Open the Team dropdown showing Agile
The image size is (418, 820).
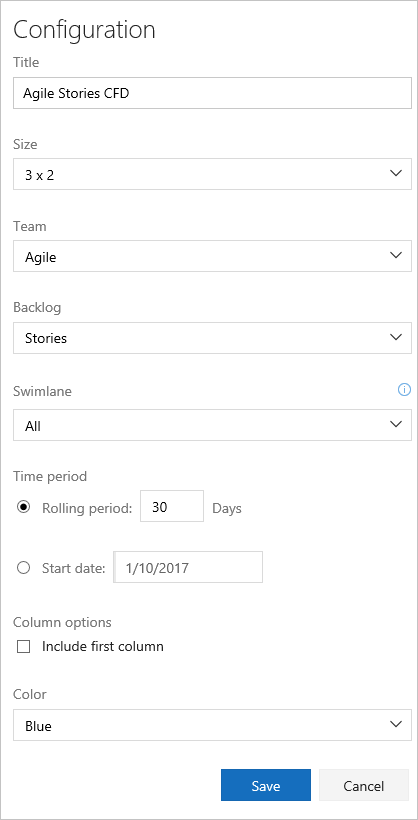pos(212,256)
